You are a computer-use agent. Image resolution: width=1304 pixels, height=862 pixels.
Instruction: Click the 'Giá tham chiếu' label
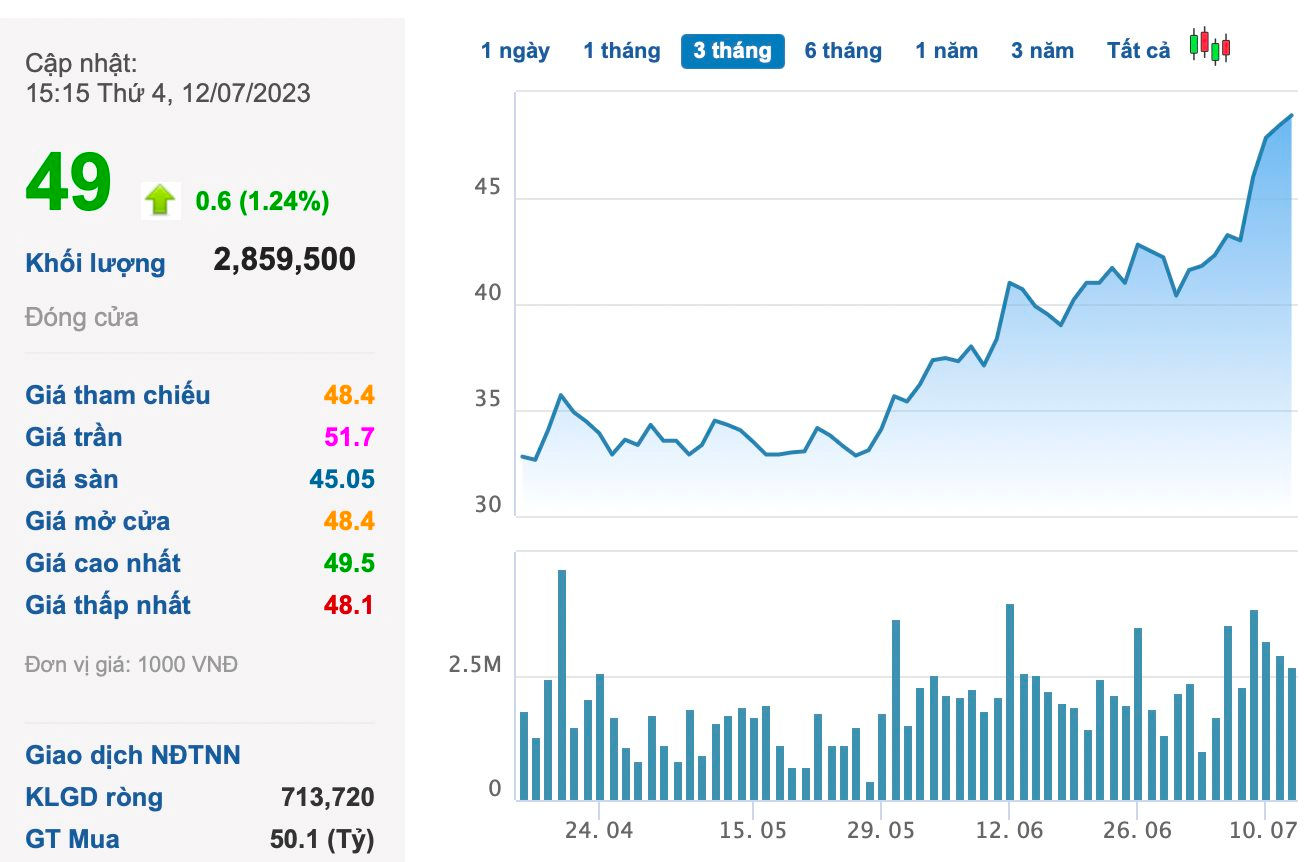(118, 395)
